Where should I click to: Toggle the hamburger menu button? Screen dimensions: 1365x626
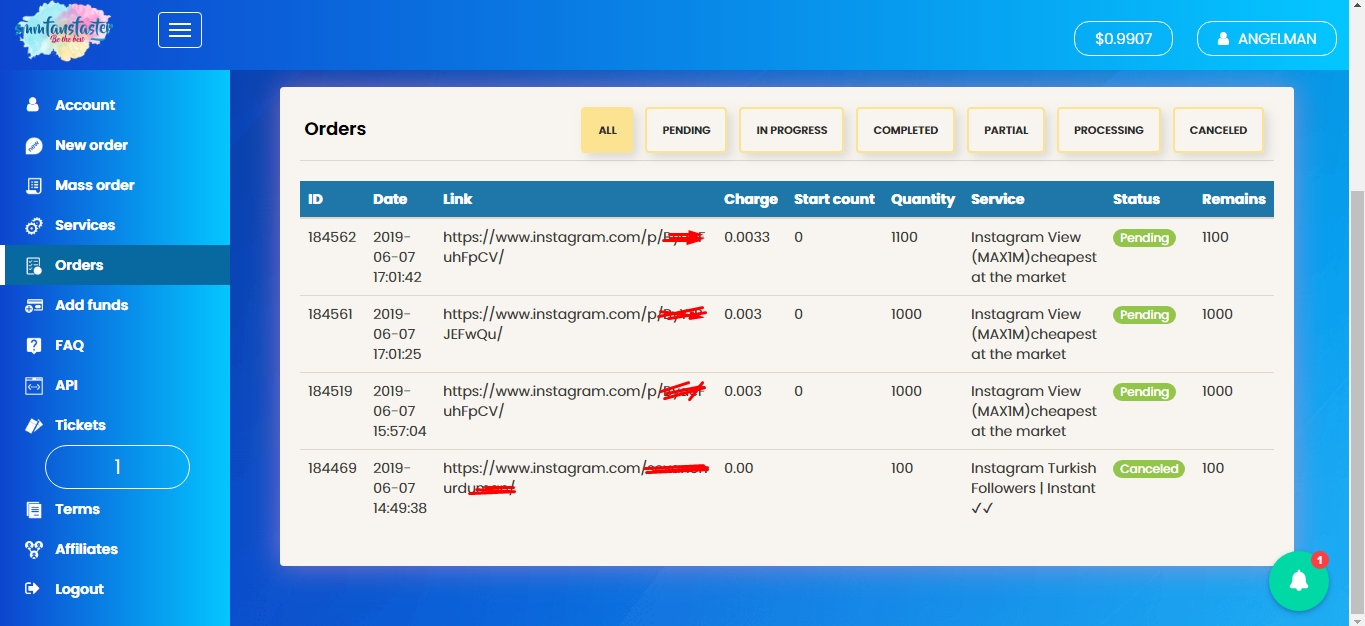[x=180, y=30]
